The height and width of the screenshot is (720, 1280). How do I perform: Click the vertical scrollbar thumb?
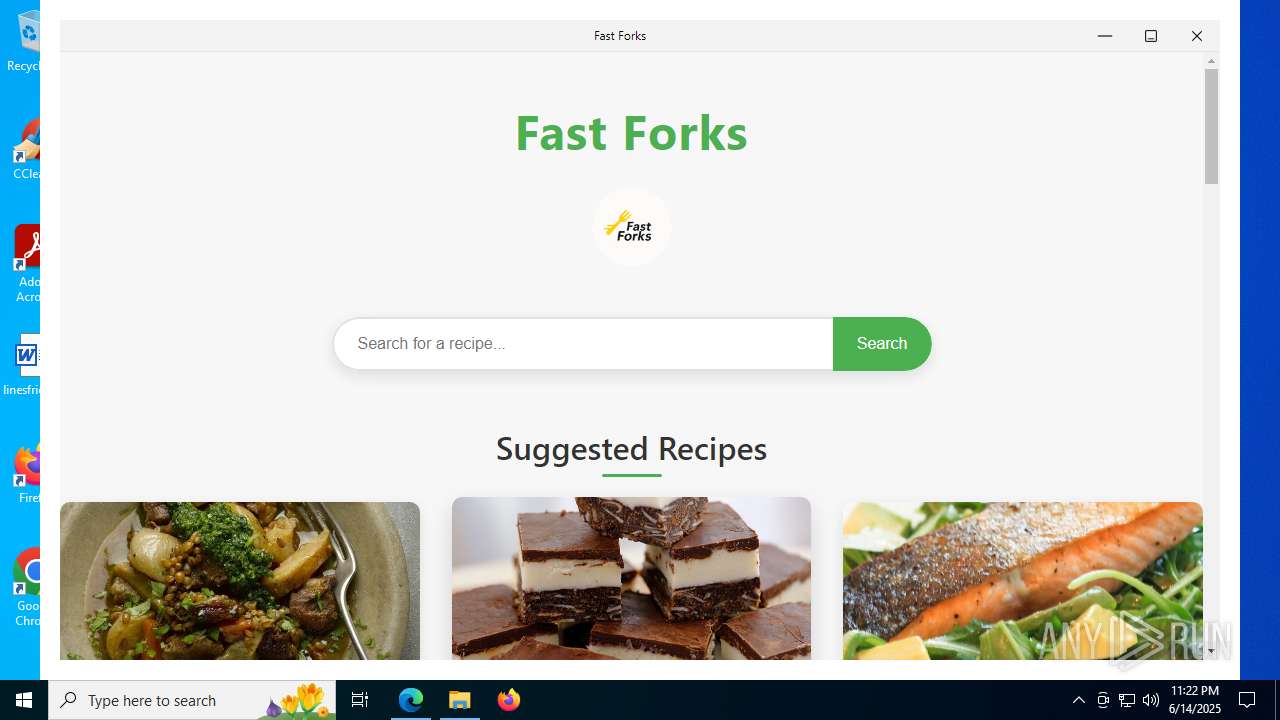click(x=1211, y=127)
